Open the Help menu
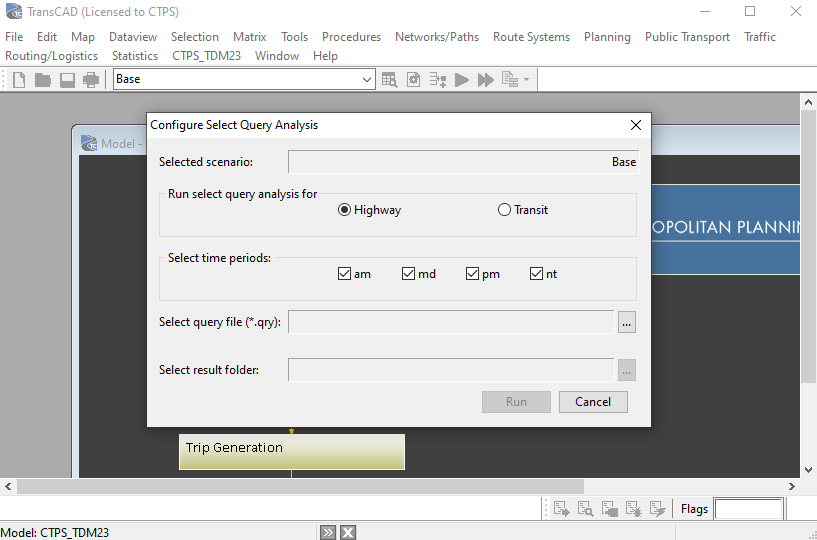This screenshot has height=540, width=817. 325,56
